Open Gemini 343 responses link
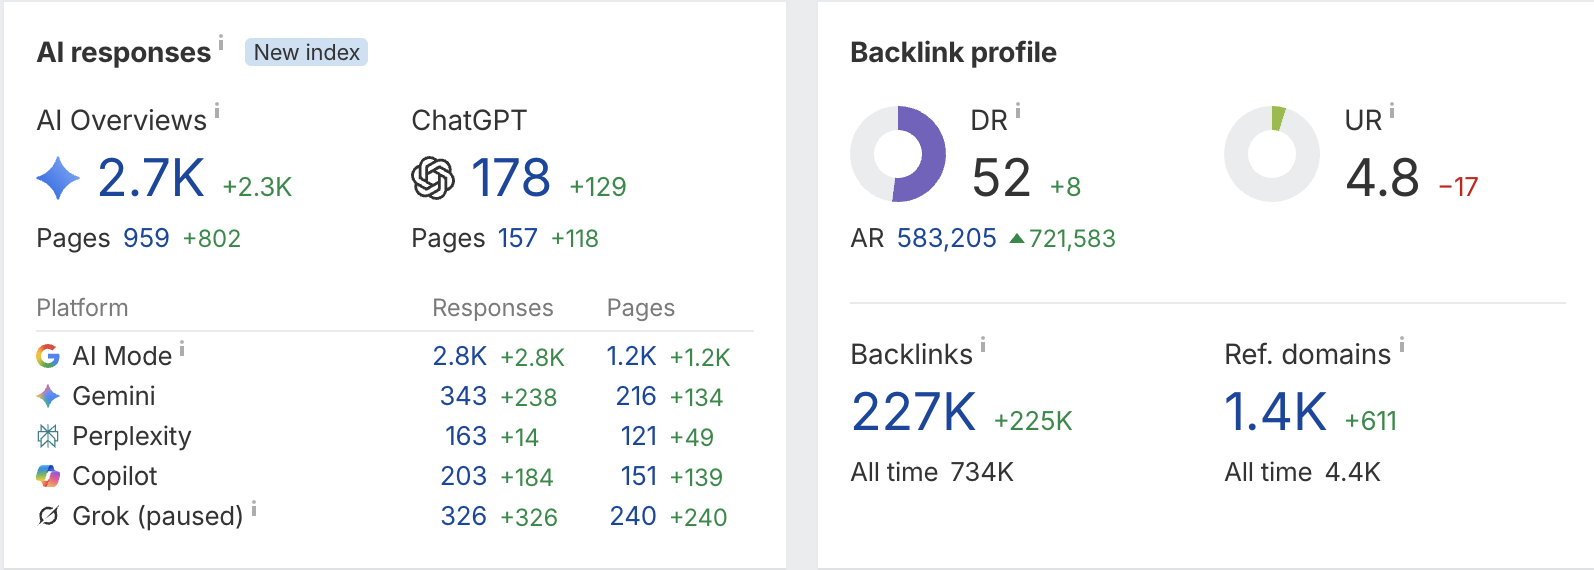 click(x=464, y=396)
